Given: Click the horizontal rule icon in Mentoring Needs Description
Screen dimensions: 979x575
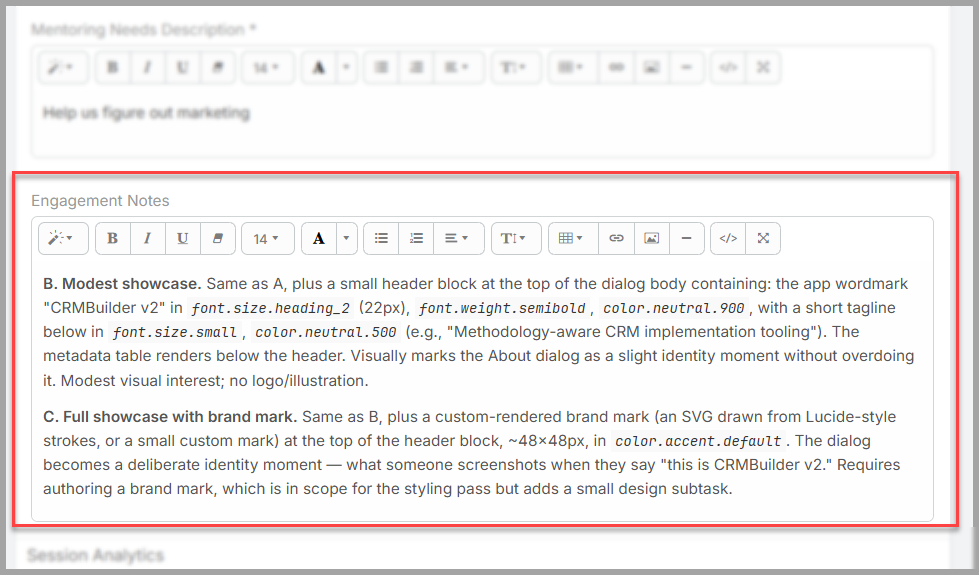Looking at the screenshot, I should tap(686, 67).
